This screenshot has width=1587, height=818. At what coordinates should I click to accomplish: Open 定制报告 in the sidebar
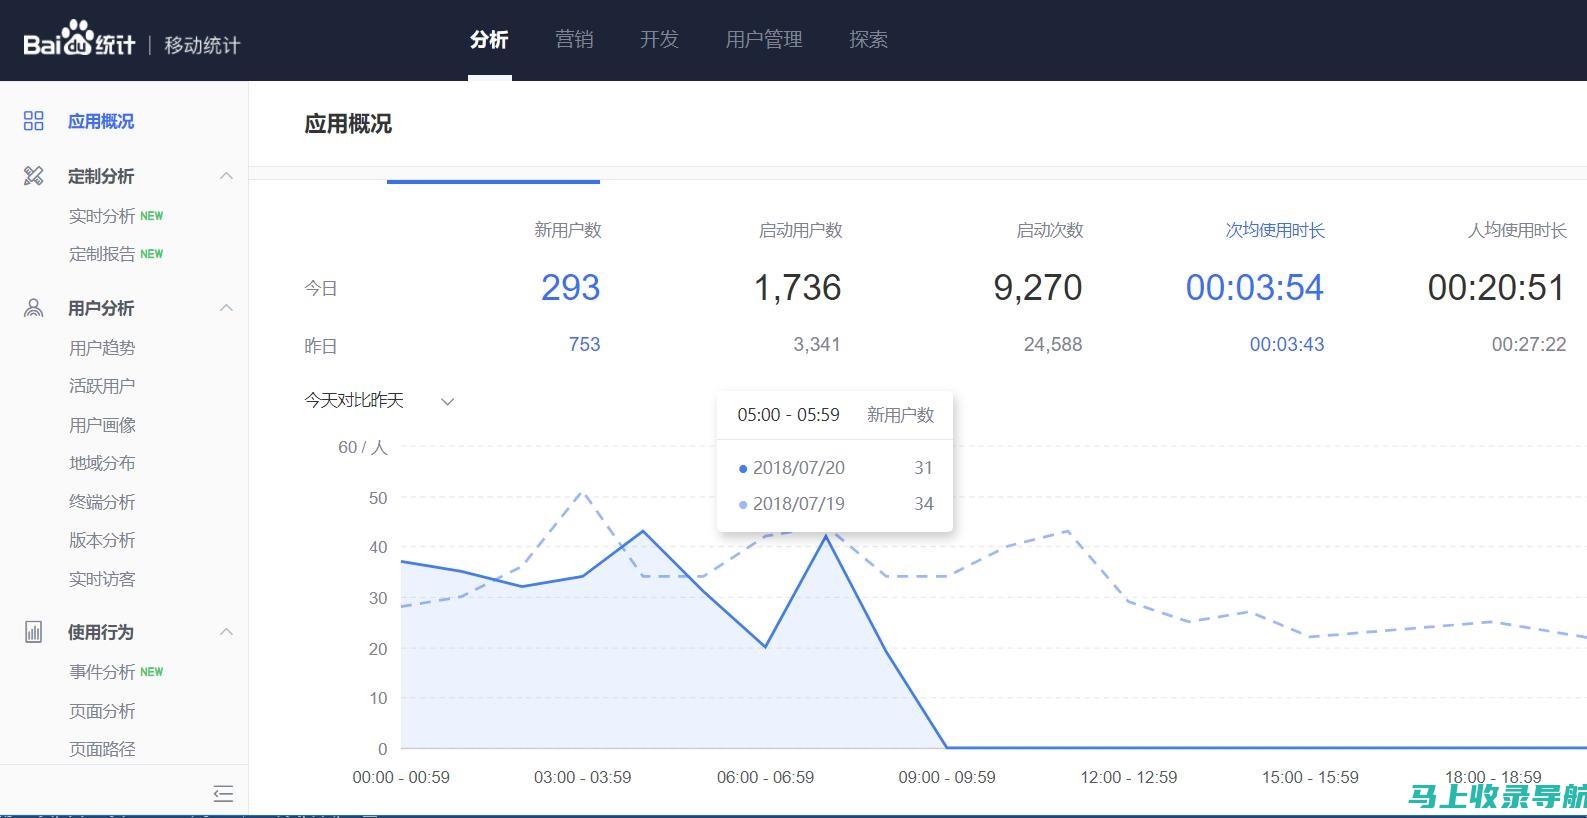click(x=102, y=254)
